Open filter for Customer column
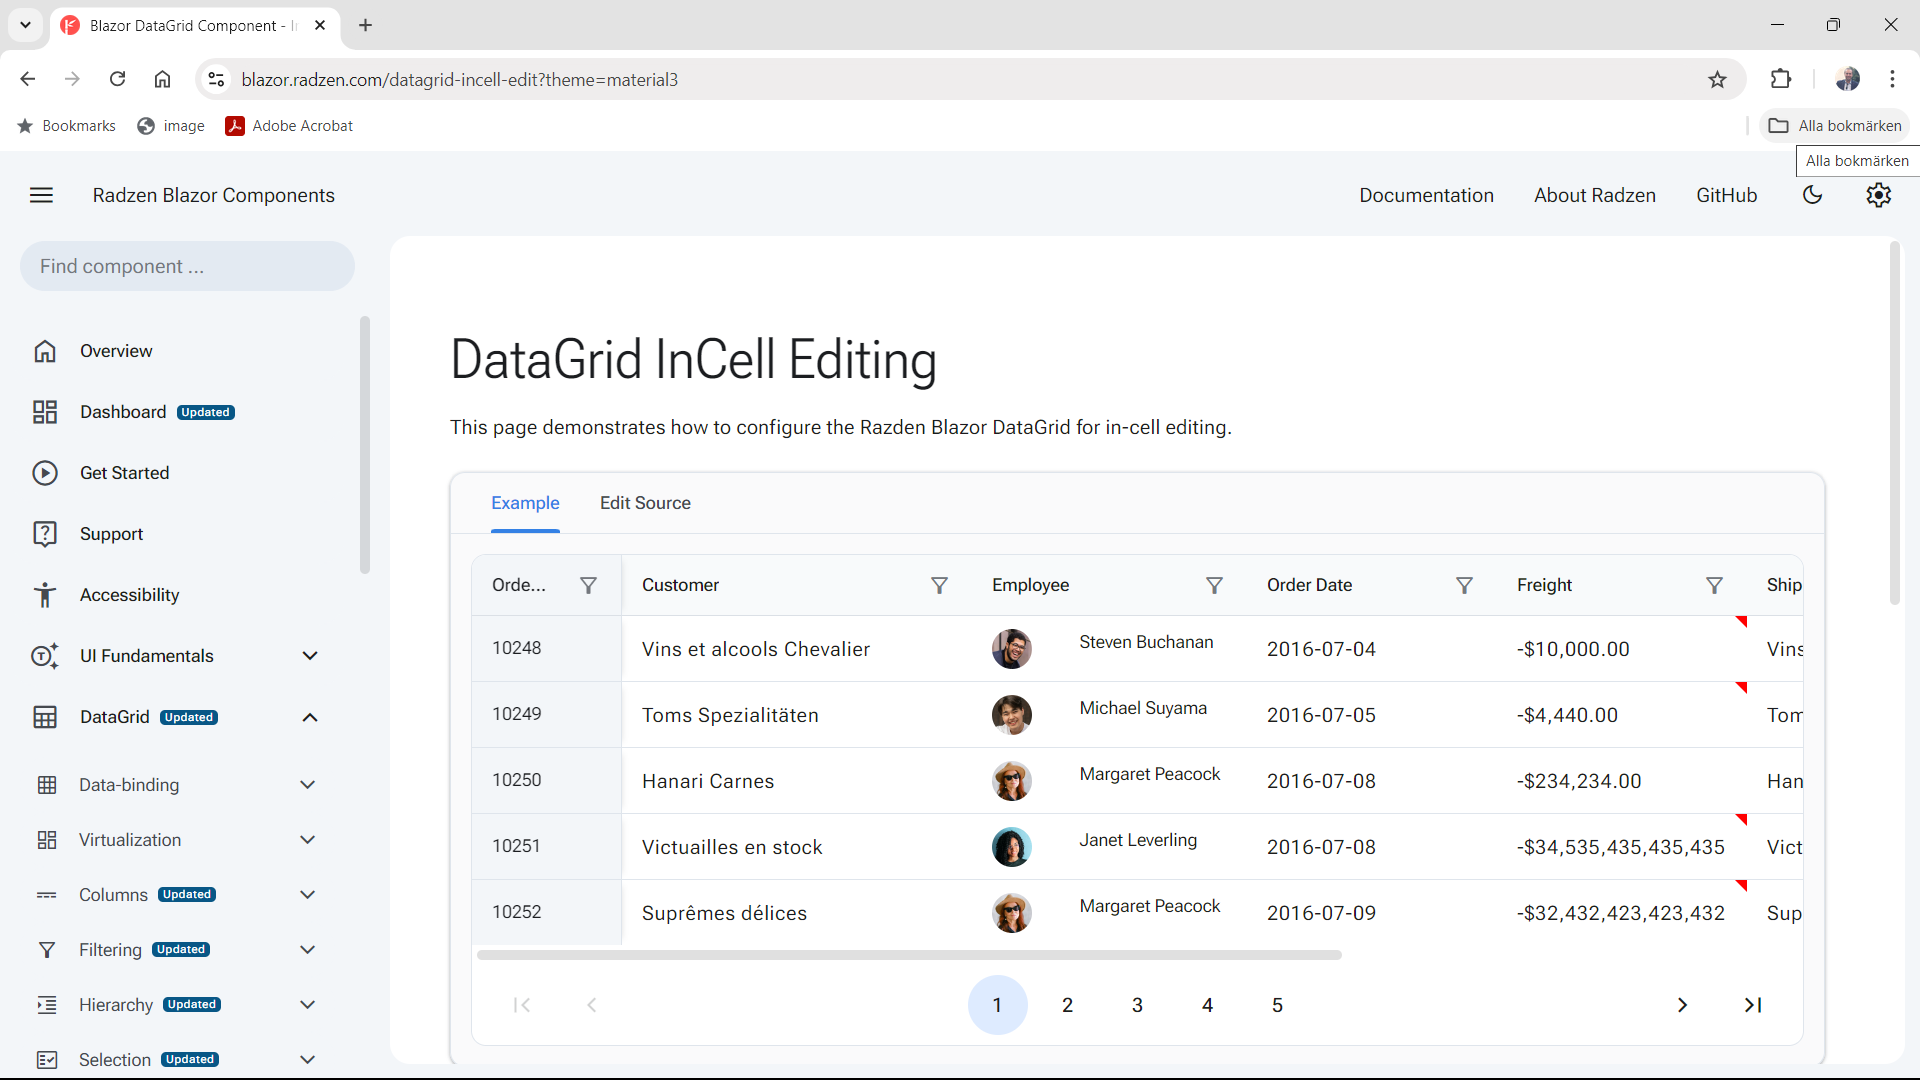The image size is (1920, 1080). click(939, 585)
